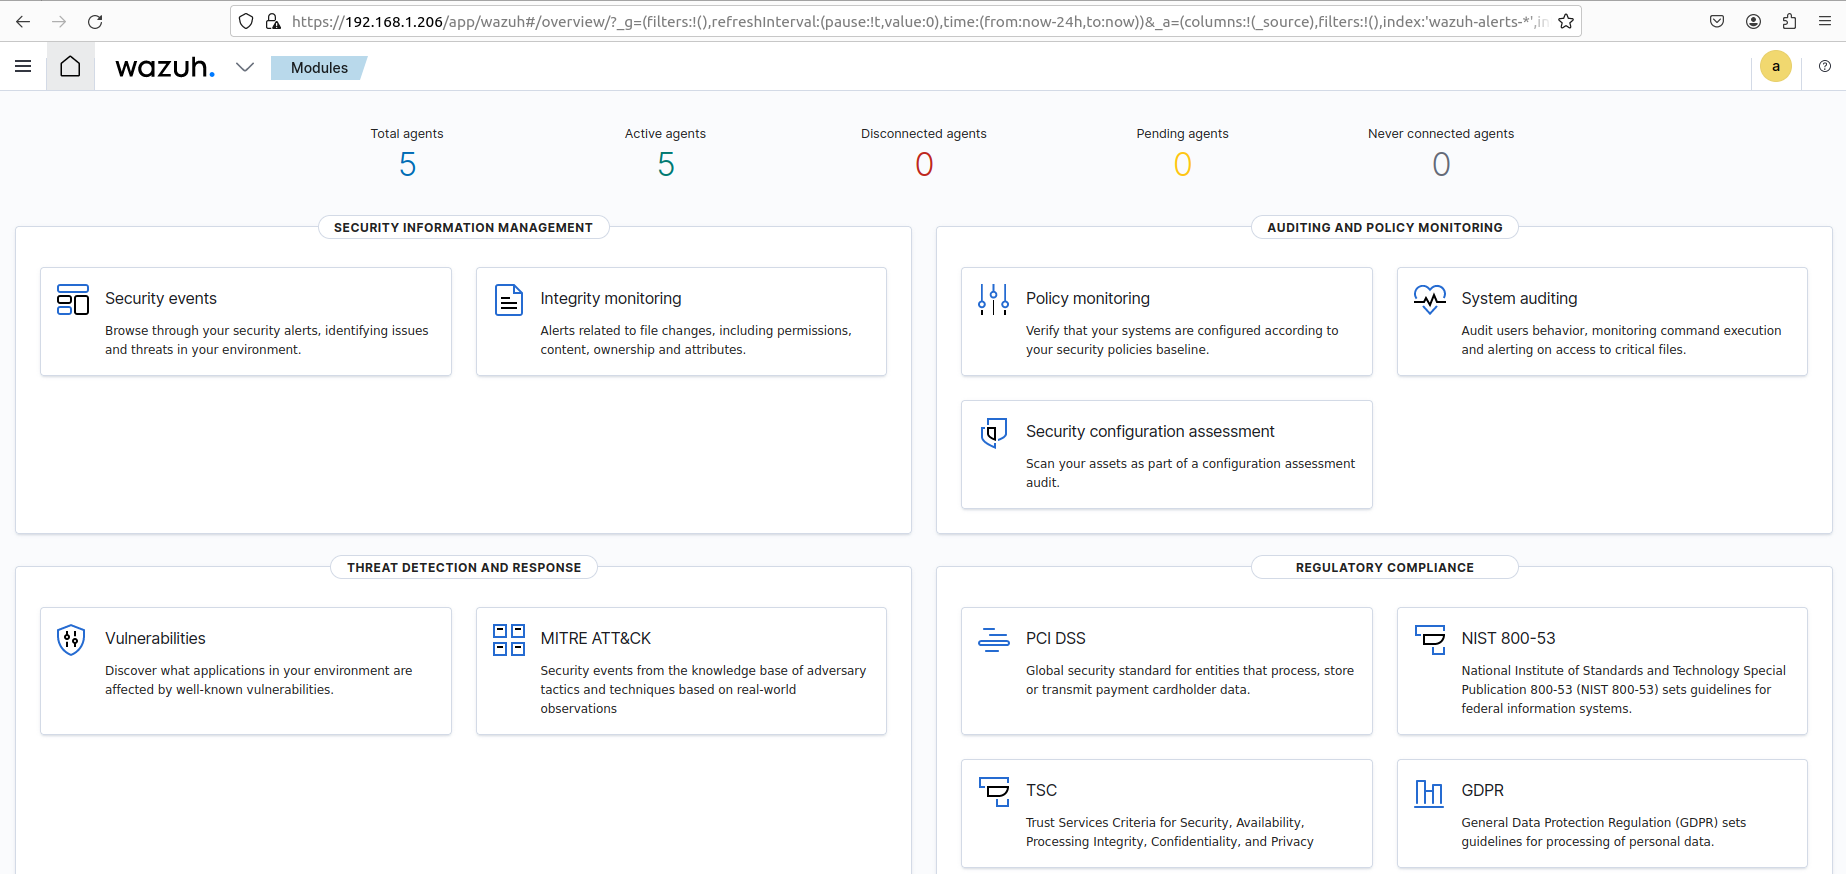
Task: Click the Total agents count 5
Action: [x=407, y=164]
